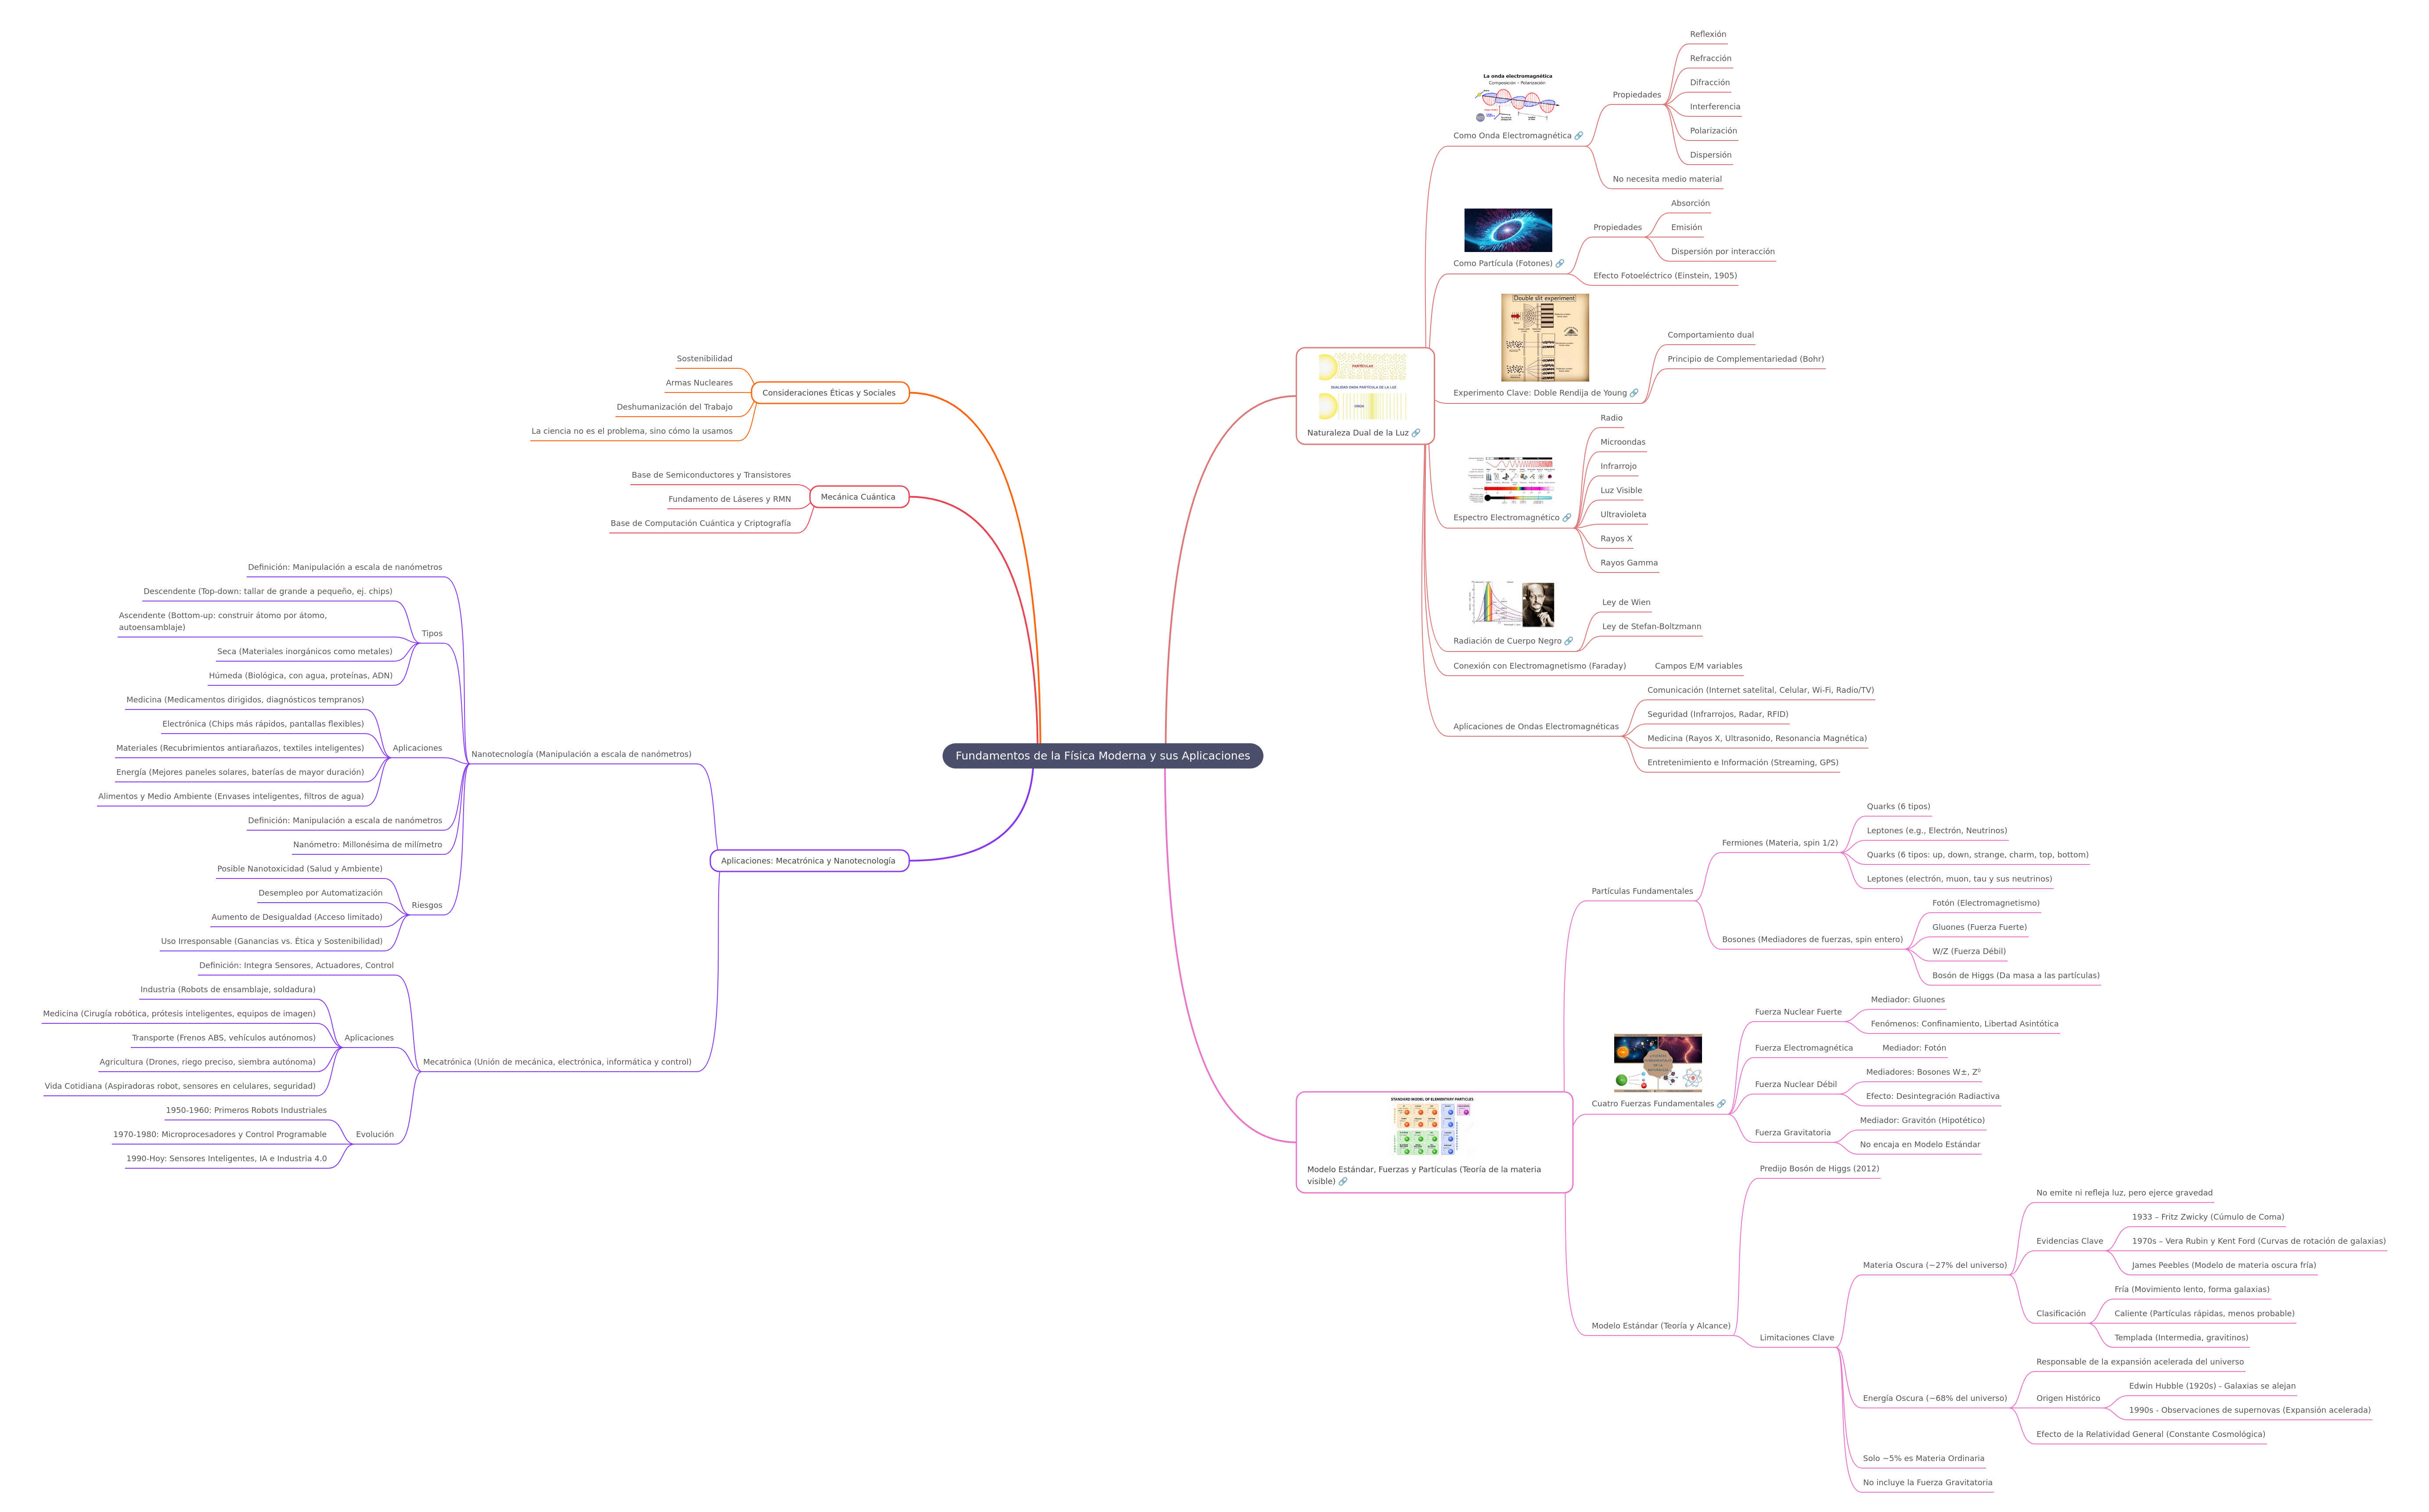Select Efecto Fotoeléctrico (Einstein, 1905)
Screen dimensions: 2429x1512
[1665, 276]
